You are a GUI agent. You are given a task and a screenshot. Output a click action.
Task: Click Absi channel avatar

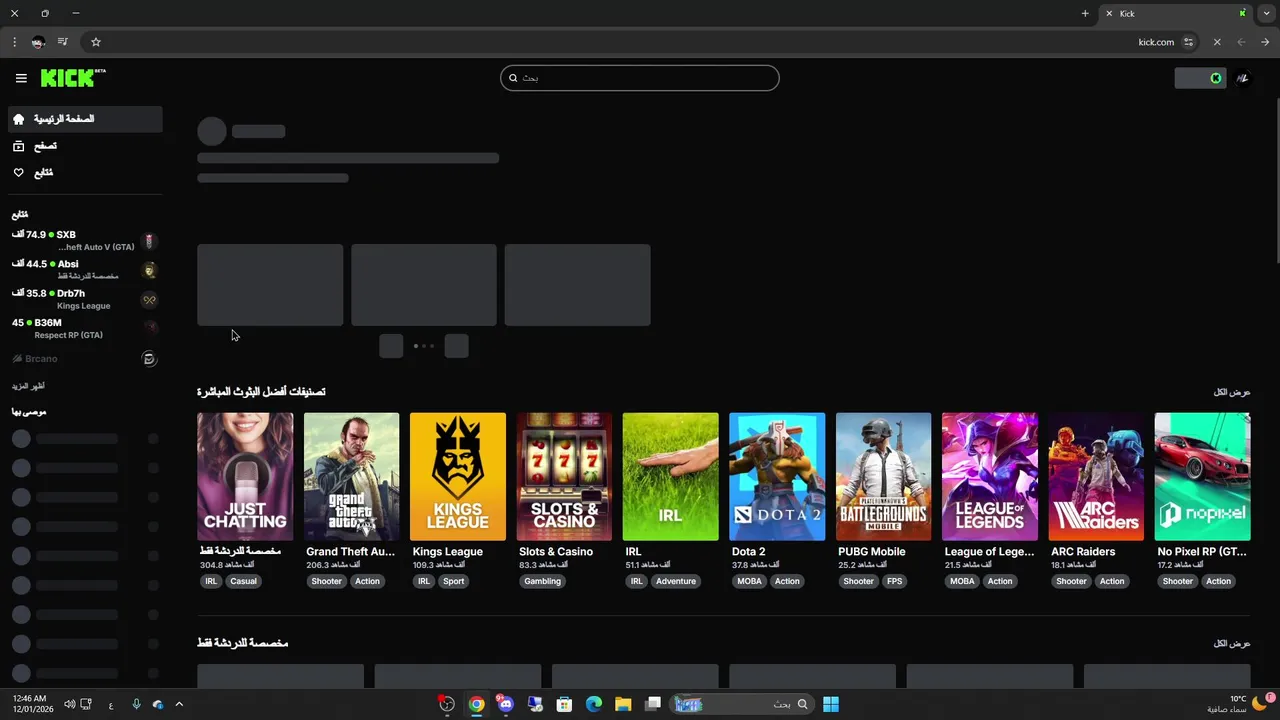tap(149, 270)
